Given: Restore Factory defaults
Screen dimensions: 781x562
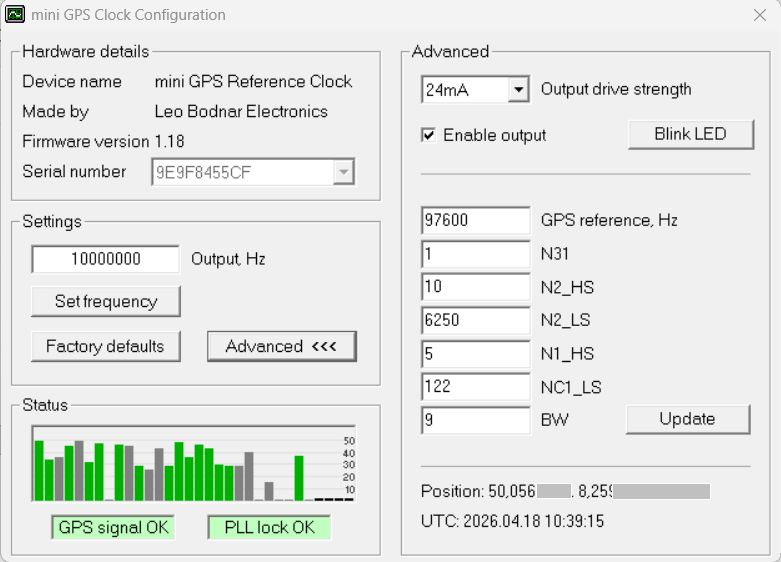Looking at the screenshot, I should click(x=105, y=347).
